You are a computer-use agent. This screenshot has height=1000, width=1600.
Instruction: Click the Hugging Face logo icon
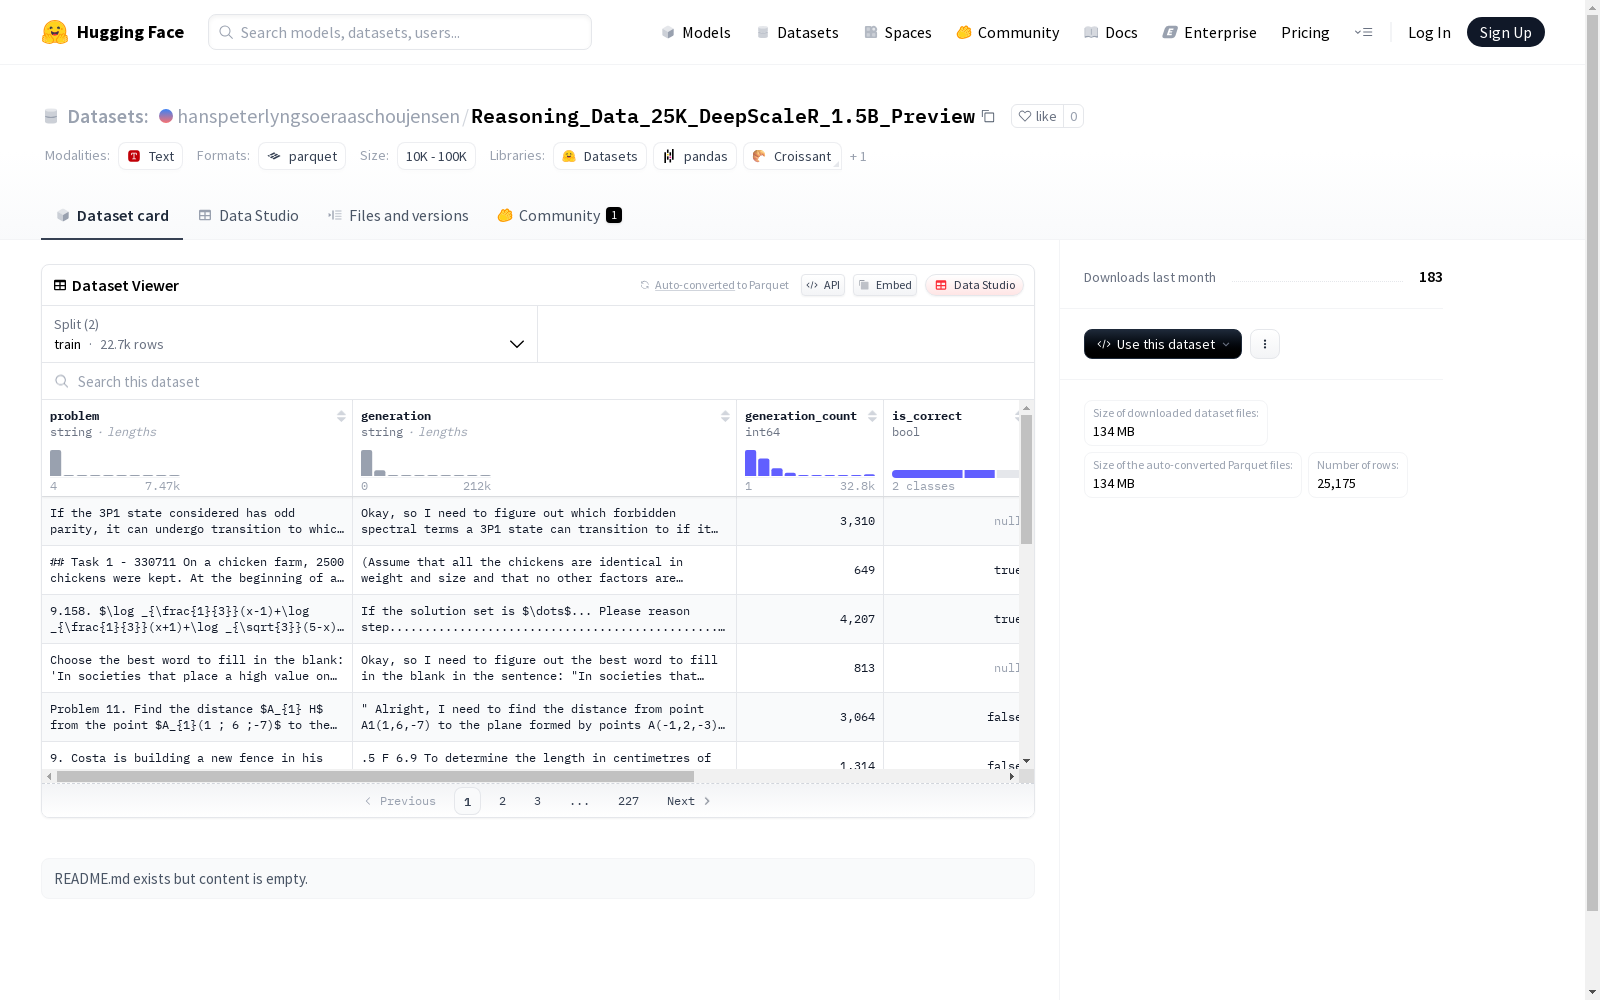pos(55,32)
